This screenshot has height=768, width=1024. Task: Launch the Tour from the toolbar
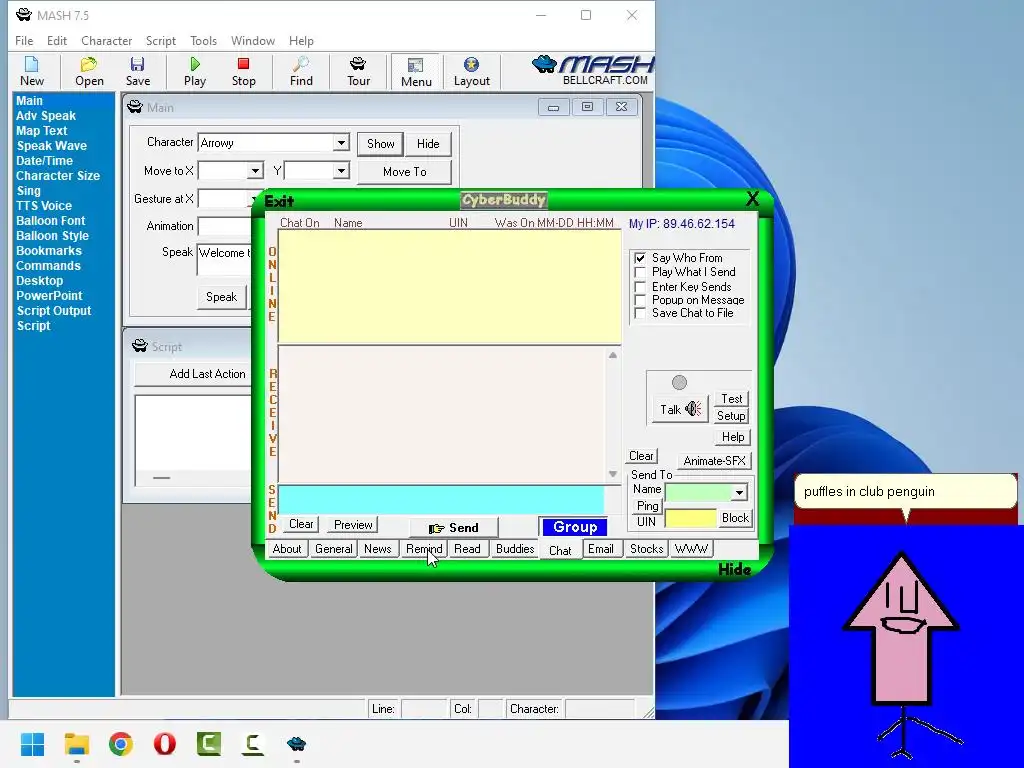click(x=358, y=72)
